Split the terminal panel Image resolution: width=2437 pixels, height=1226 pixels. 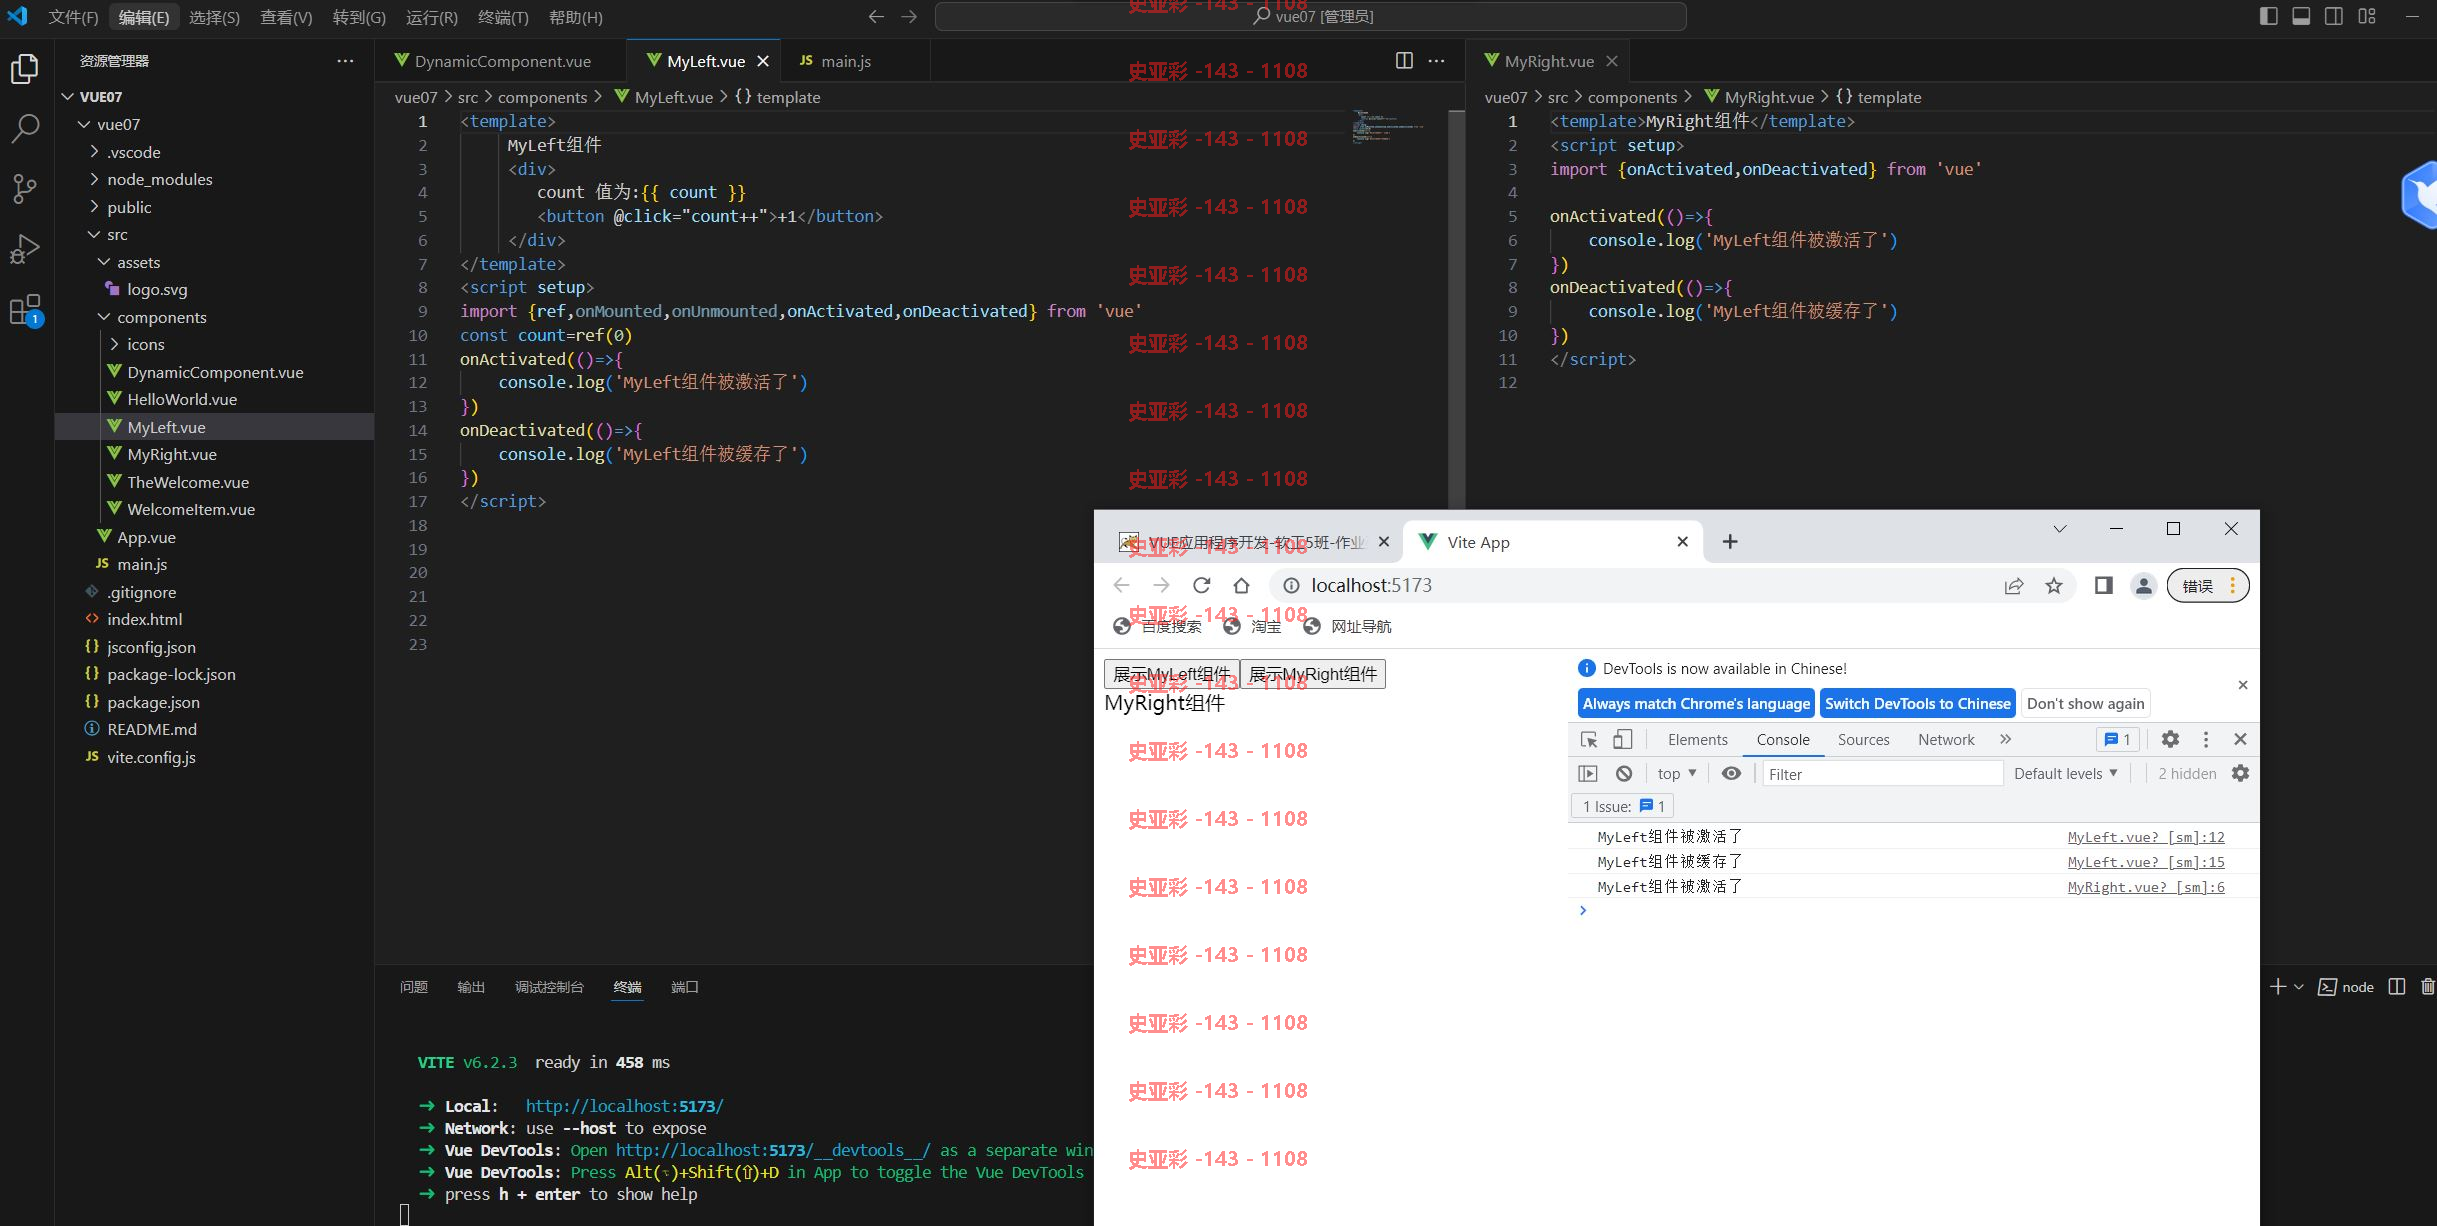[2397, 987]
